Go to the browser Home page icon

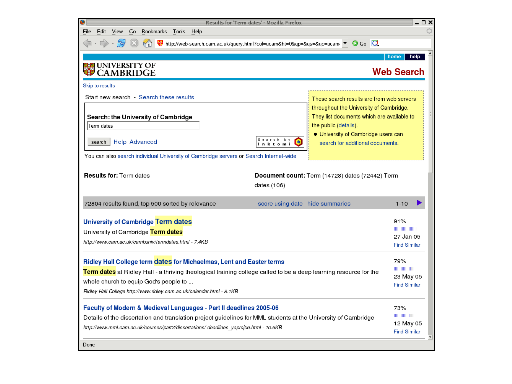(x=147, y=43)
